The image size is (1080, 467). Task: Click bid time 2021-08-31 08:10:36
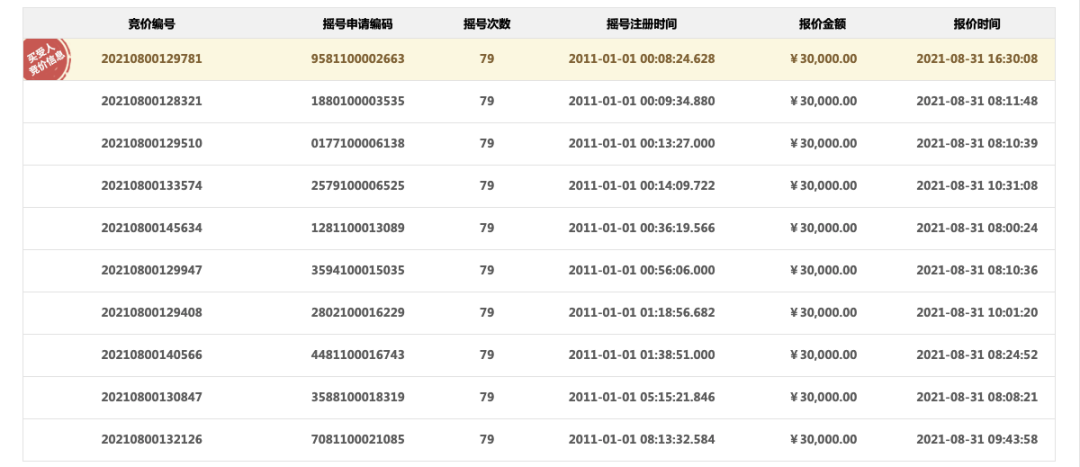(977, 270)
